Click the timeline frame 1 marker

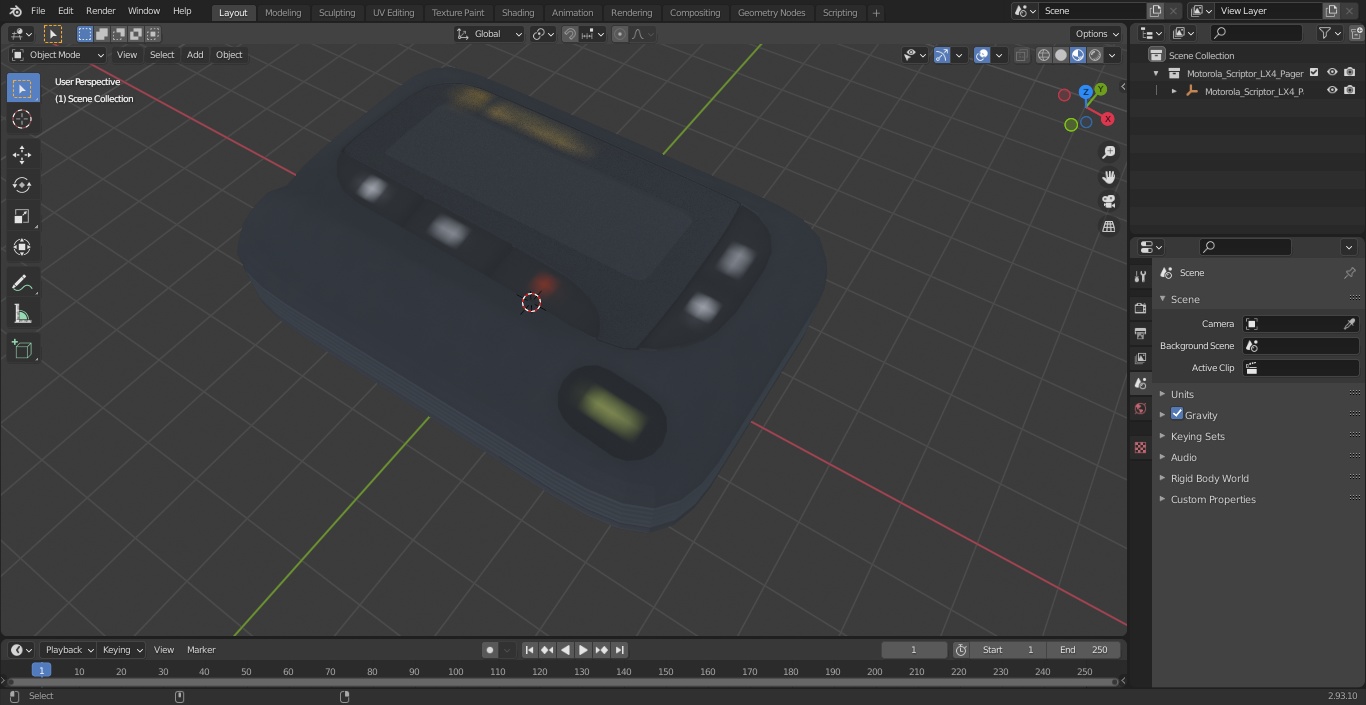[x=41, y=670]
